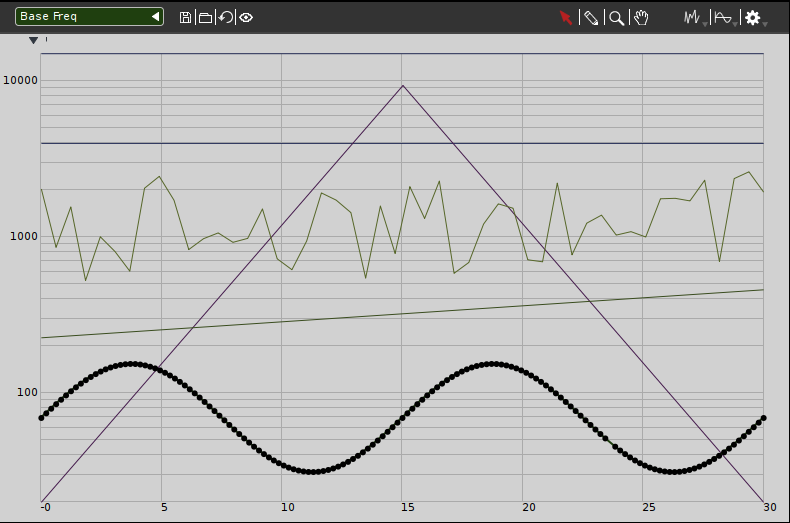Select the first dot of the sine curve
This screenshot has width=790, height=523.
click(41, 418)
